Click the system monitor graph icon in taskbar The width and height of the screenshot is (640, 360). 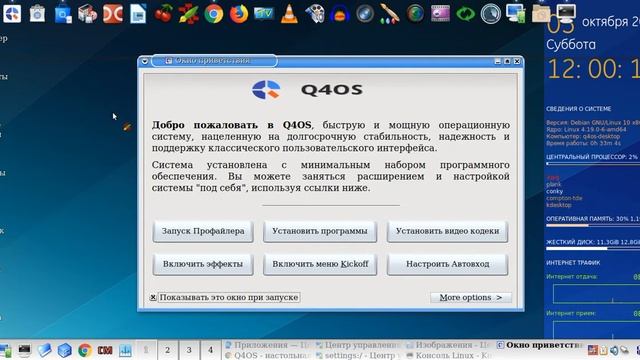(125, 350)
